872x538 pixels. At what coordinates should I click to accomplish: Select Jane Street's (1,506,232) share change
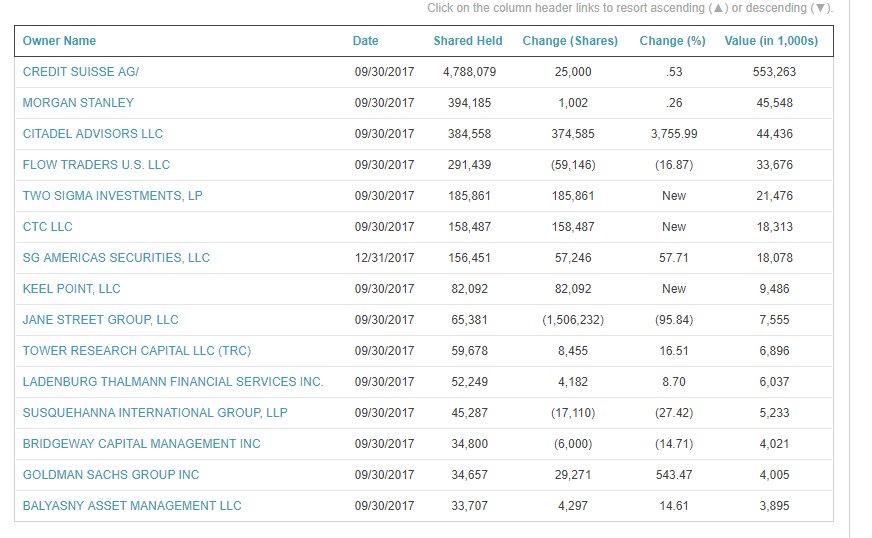pos(573,320)
